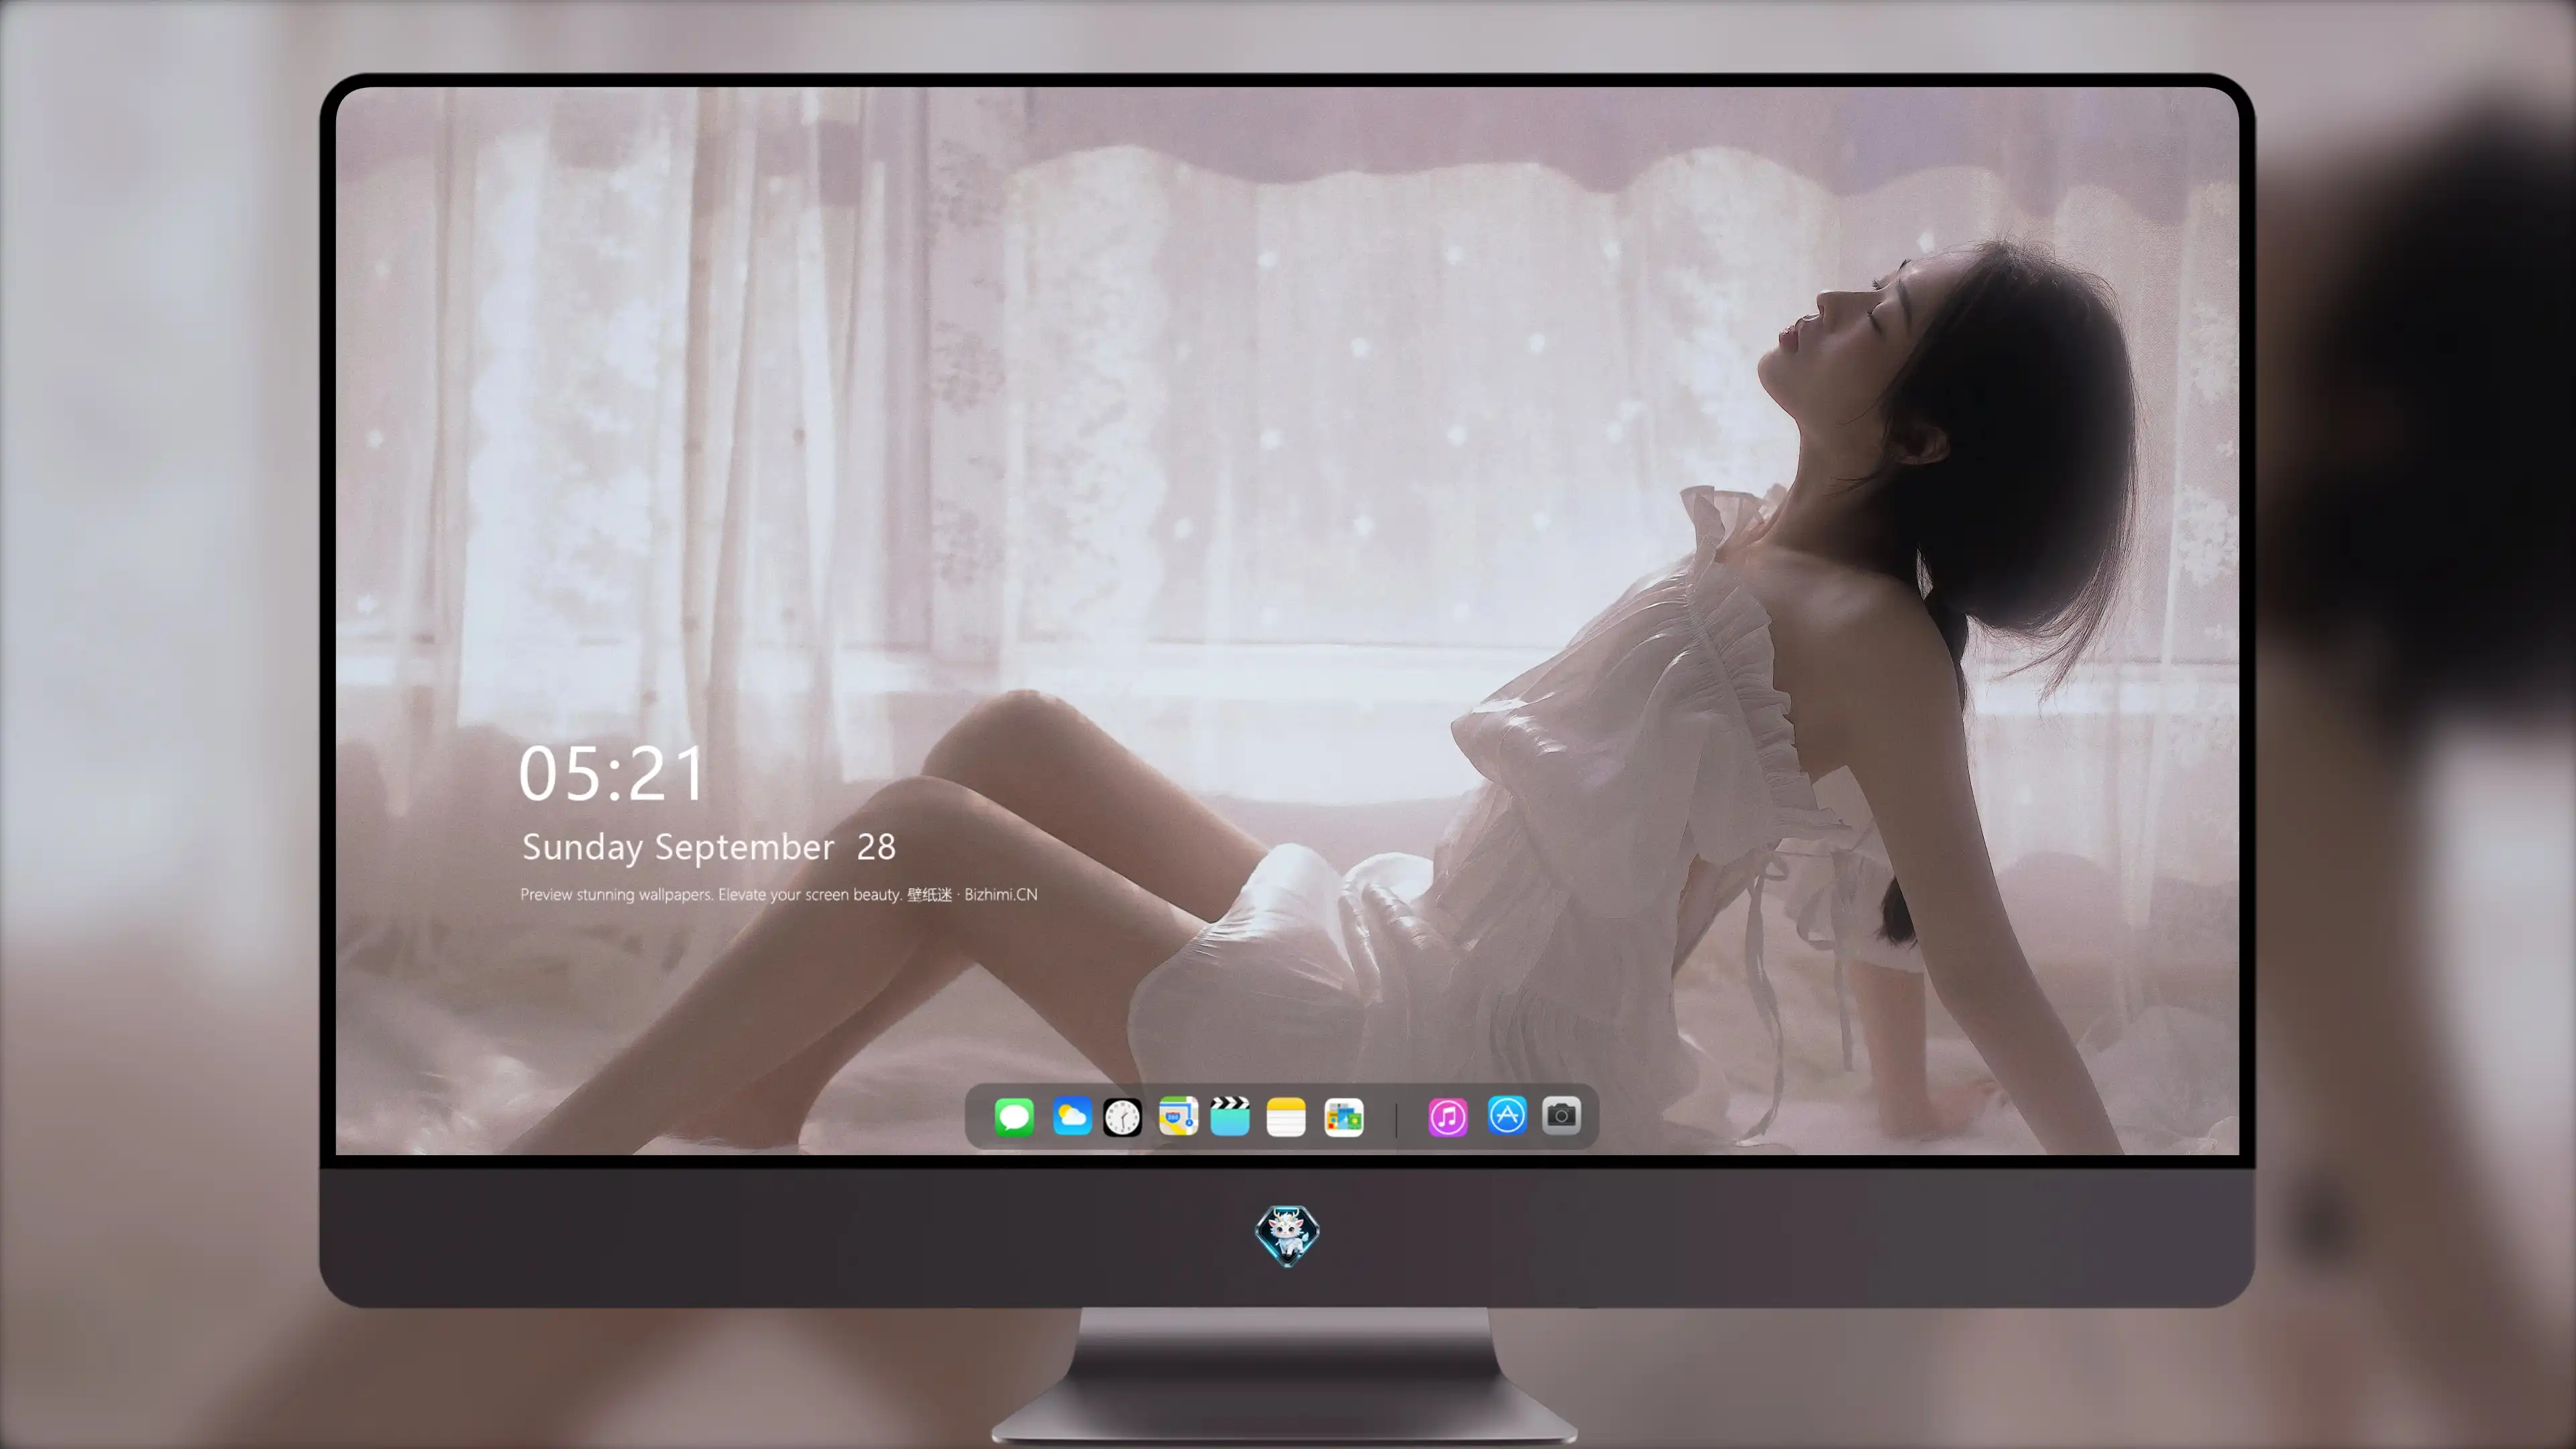Launch iTunes music app from the dock
Viewport: 2576px width, 1449px height.
pyautogui.click(x=1448, y=1116)
